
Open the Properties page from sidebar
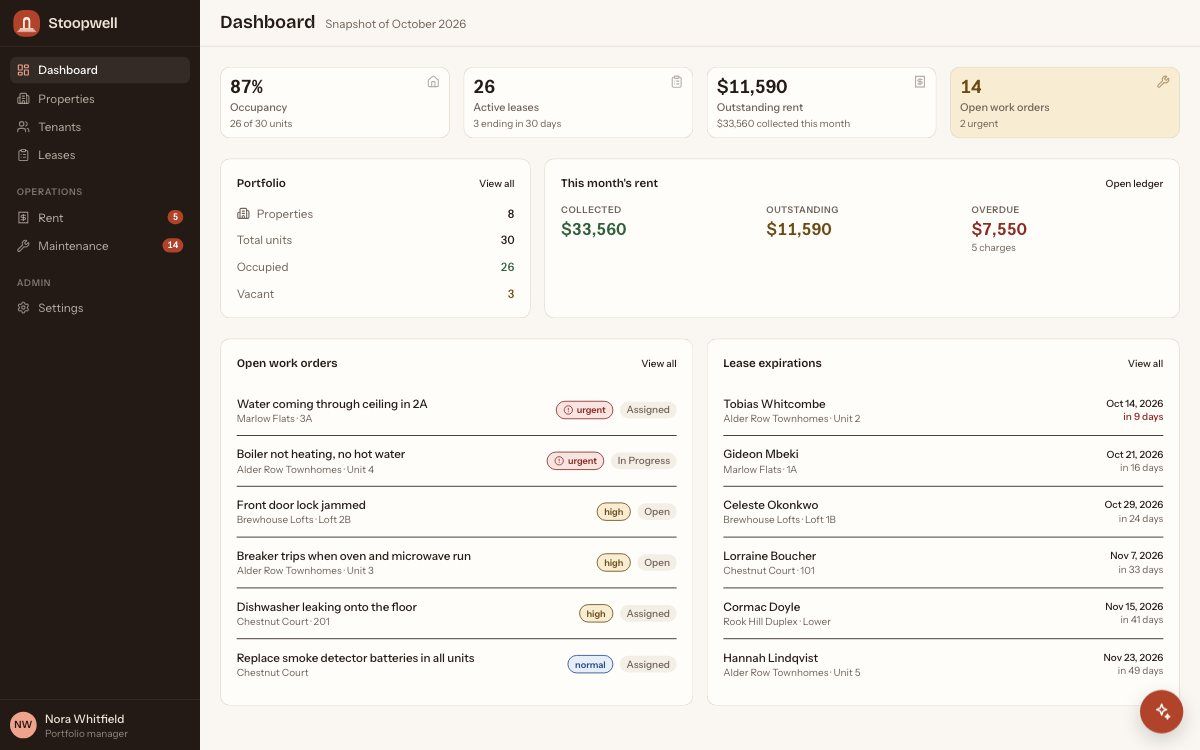100,99
